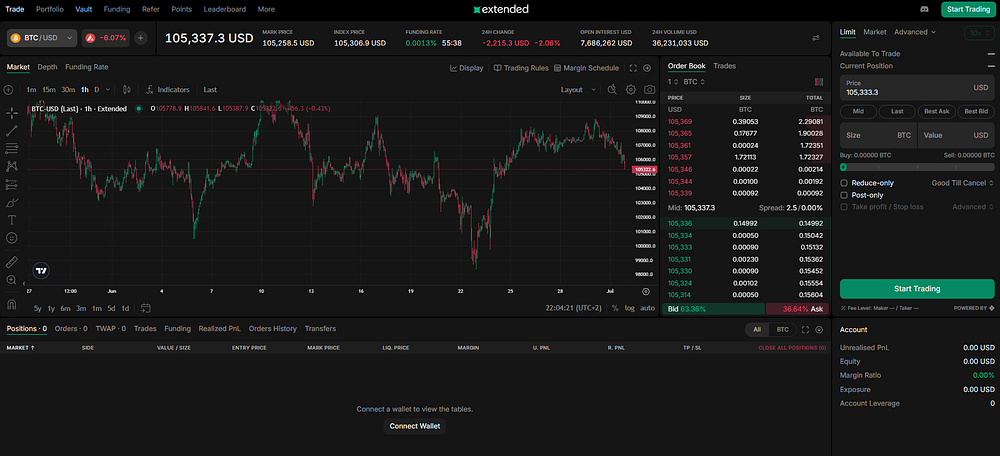Open the Advanced order type dropdown
1000x456 pixels.
(x=915, y=32)
